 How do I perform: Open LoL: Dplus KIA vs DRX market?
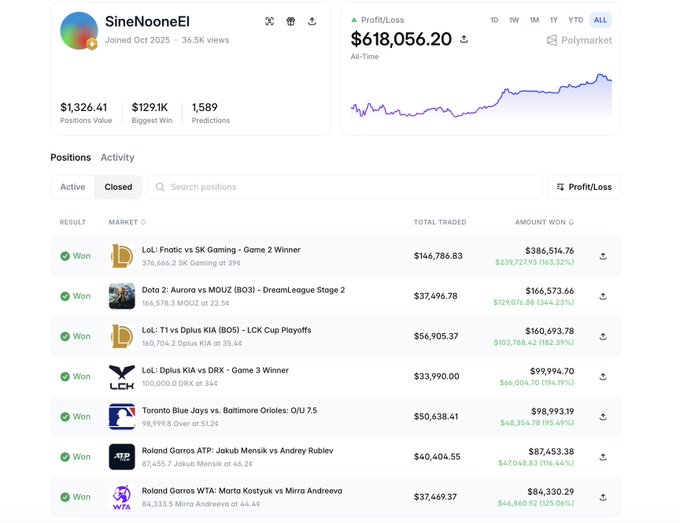pyautogui.click(x=215, y=370)
